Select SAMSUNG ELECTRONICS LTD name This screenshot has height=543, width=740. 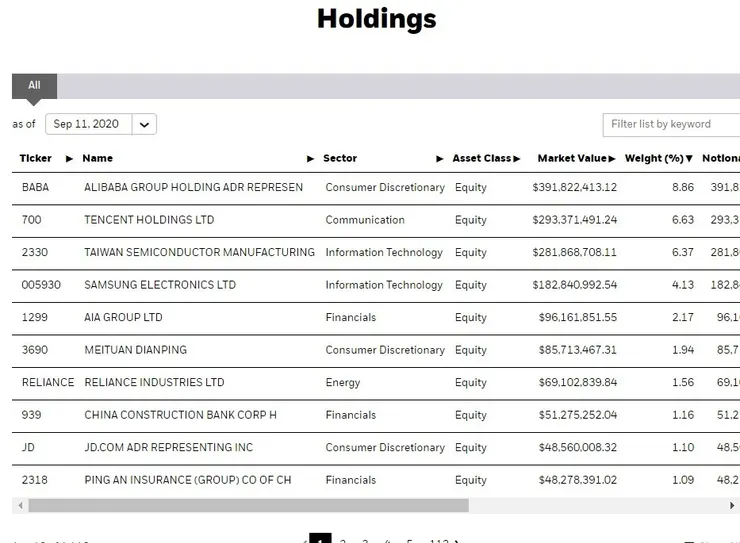pyautogui.click(x=160, y=285)
